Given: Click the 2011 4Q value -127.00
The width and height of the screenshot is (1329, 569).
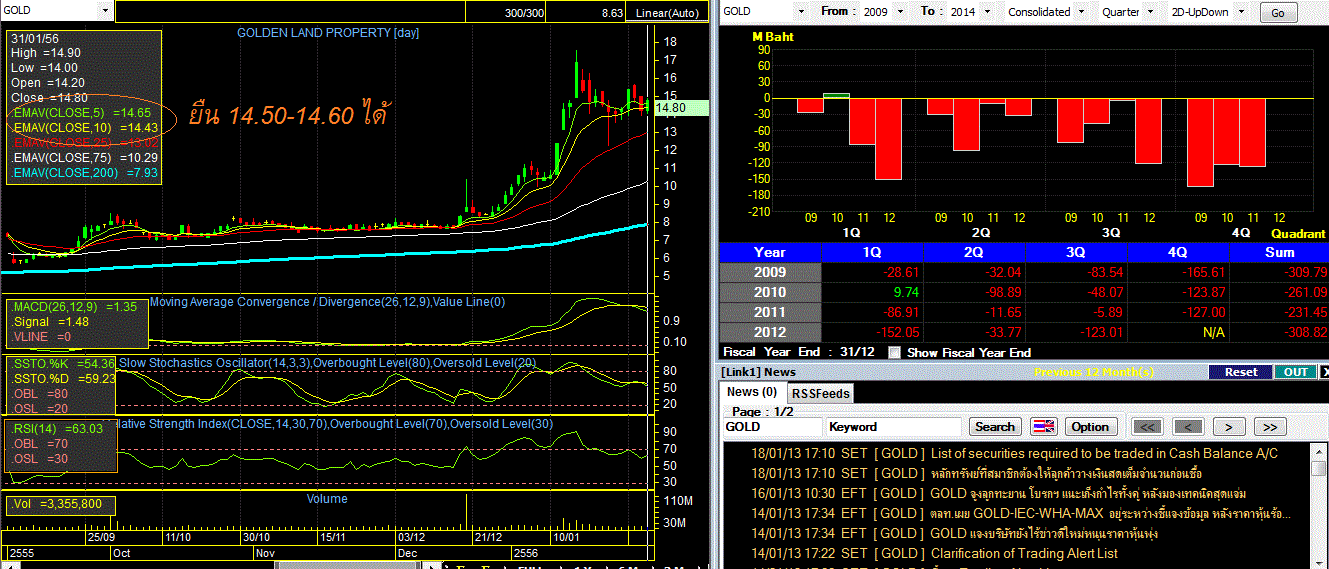Looking at the screenshot, I should [x=1177, y=312].
